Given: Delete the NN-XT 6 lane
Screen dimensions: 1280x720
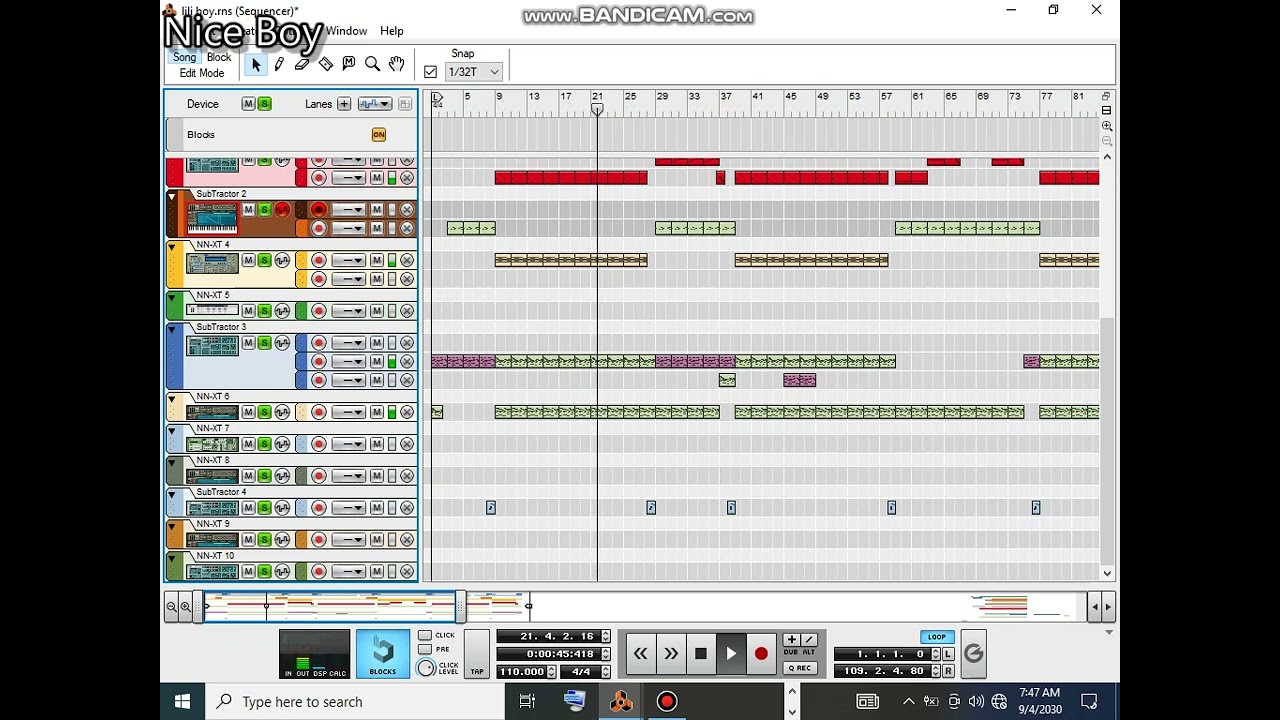Looking at the screenshot, I should click(x=407, y=412).
